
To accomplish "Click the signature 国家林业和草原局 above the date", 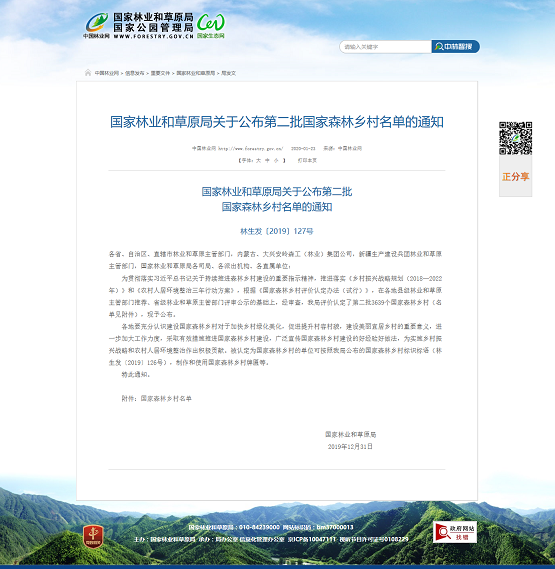I will [350, 434].
